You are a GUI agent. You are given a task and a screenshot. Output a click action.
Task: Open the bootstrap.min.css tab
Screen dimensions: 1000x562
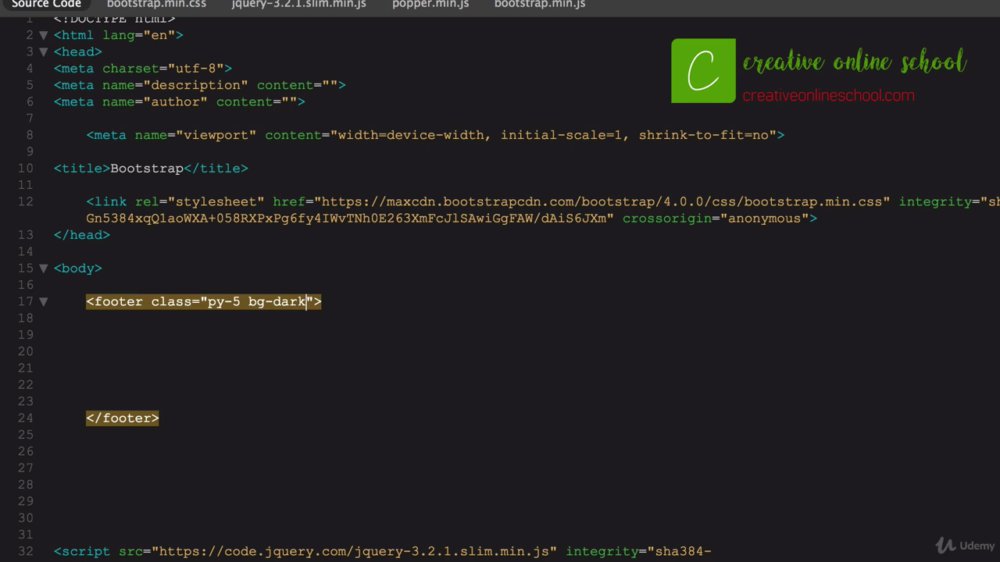click(x=156, y=4)
